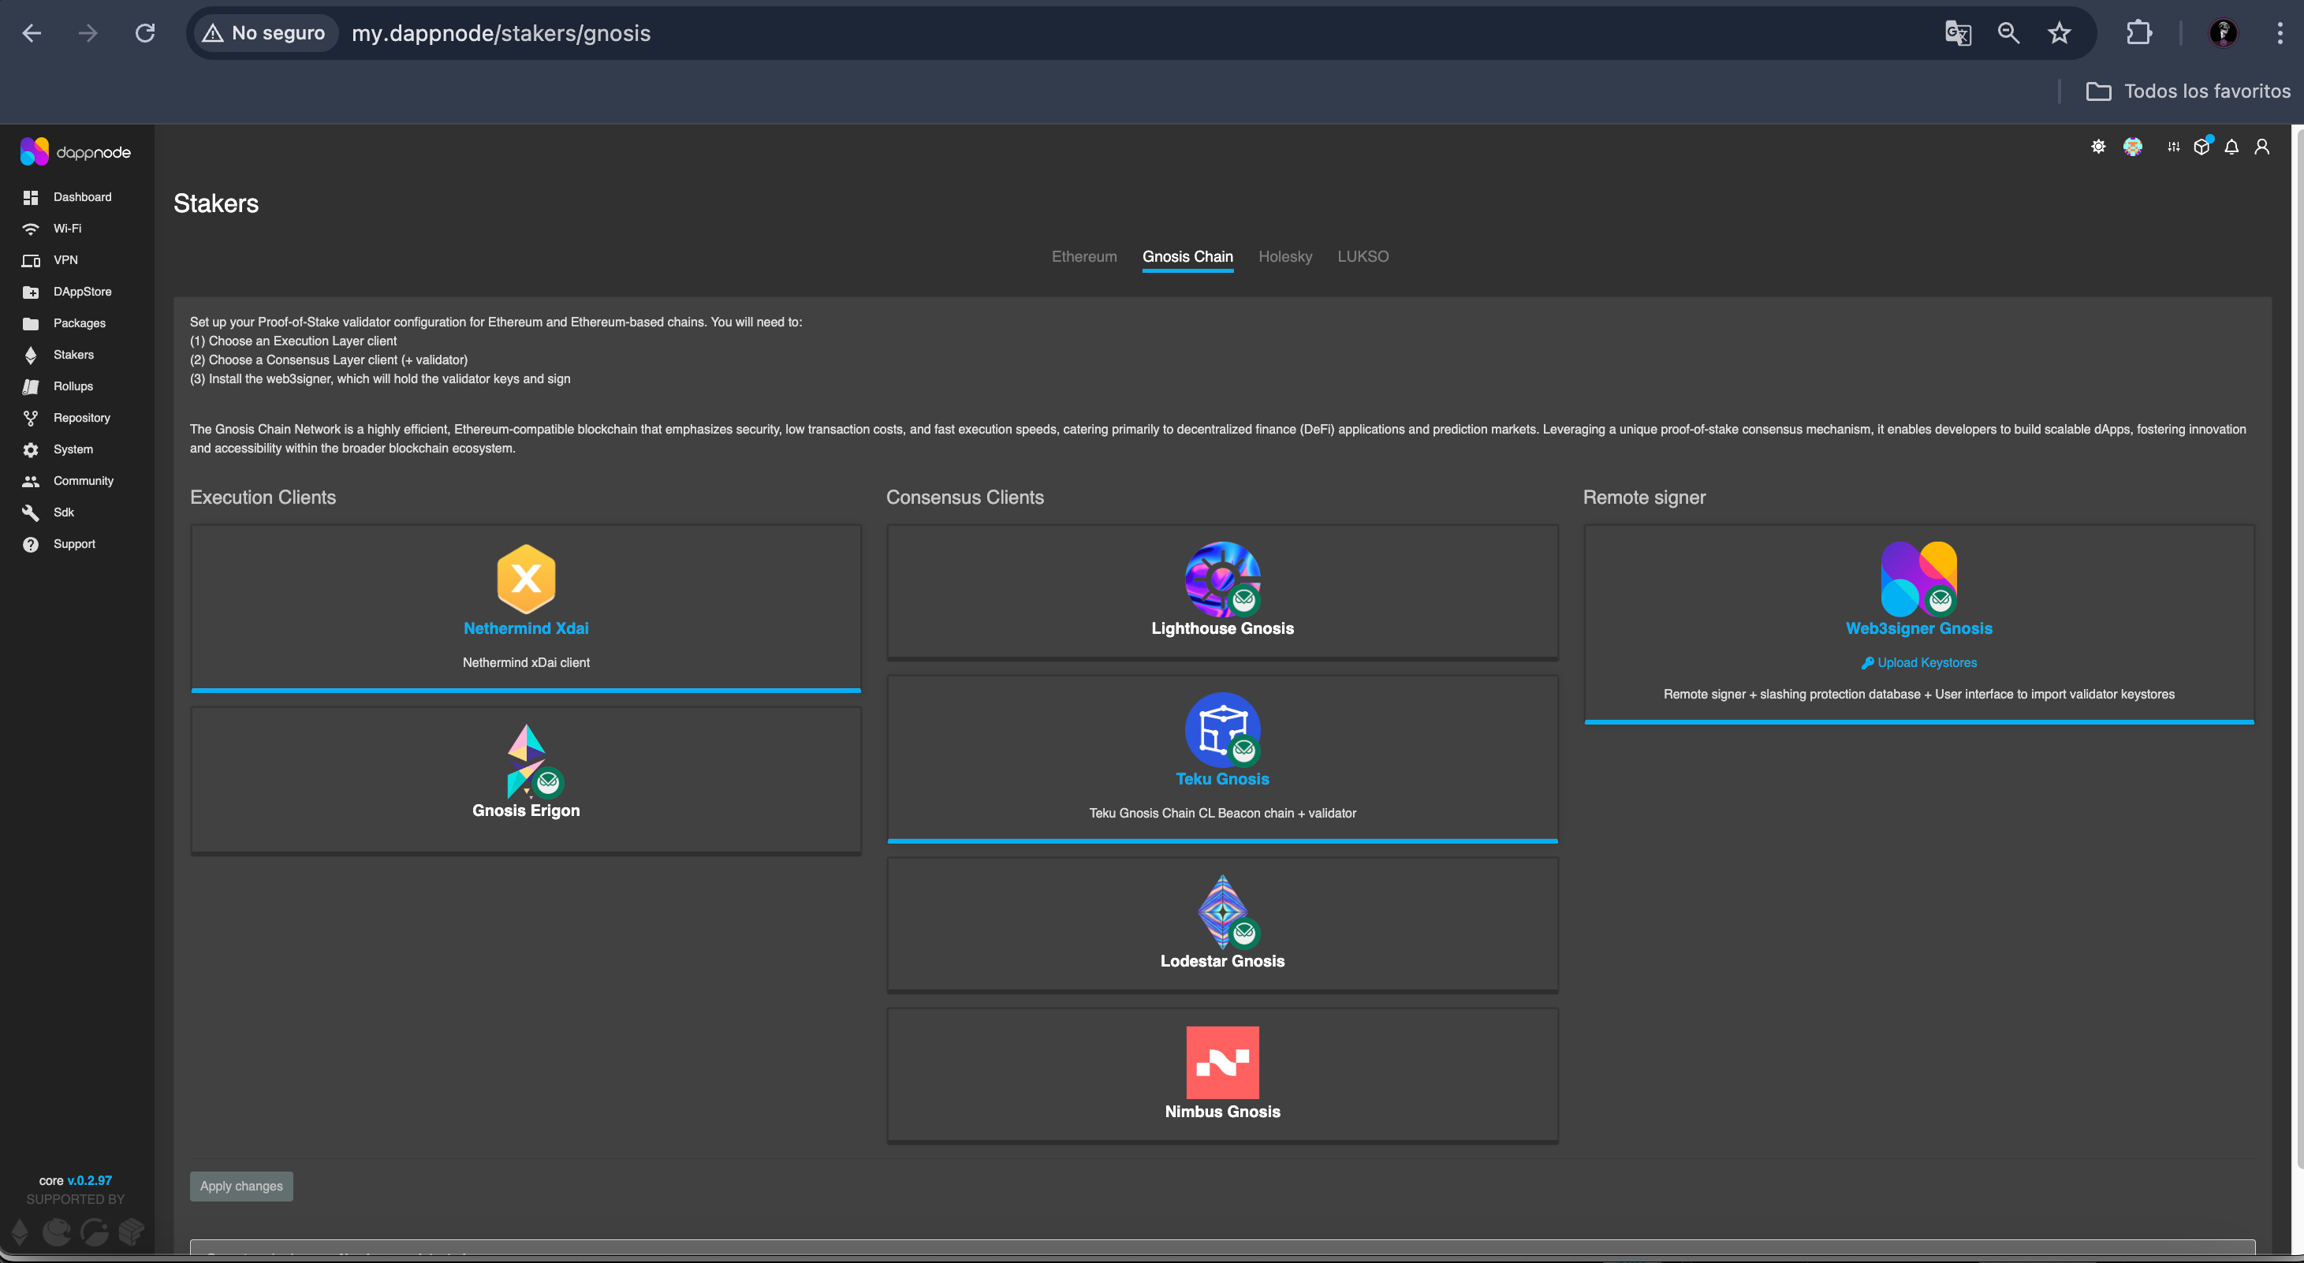Switch to the Ethereum tab

point(1084,257)
